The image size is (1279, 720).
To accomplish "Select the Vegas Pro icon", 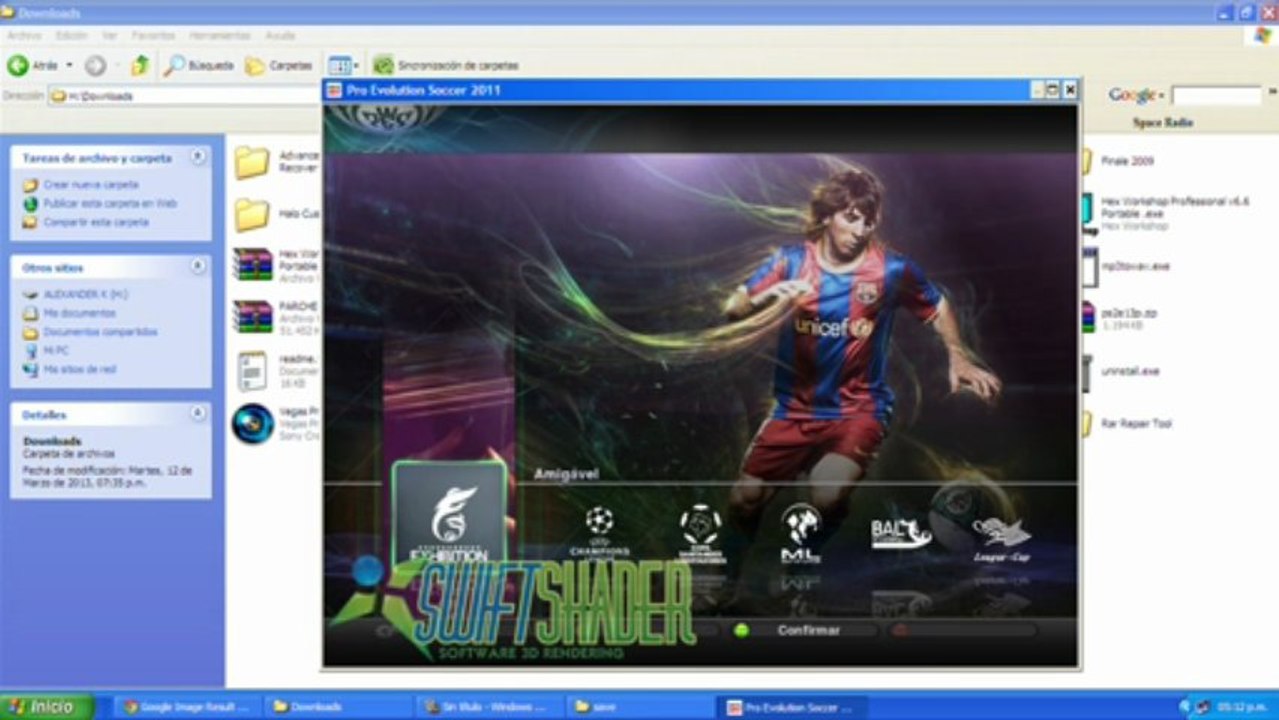I will coord(252,423).
